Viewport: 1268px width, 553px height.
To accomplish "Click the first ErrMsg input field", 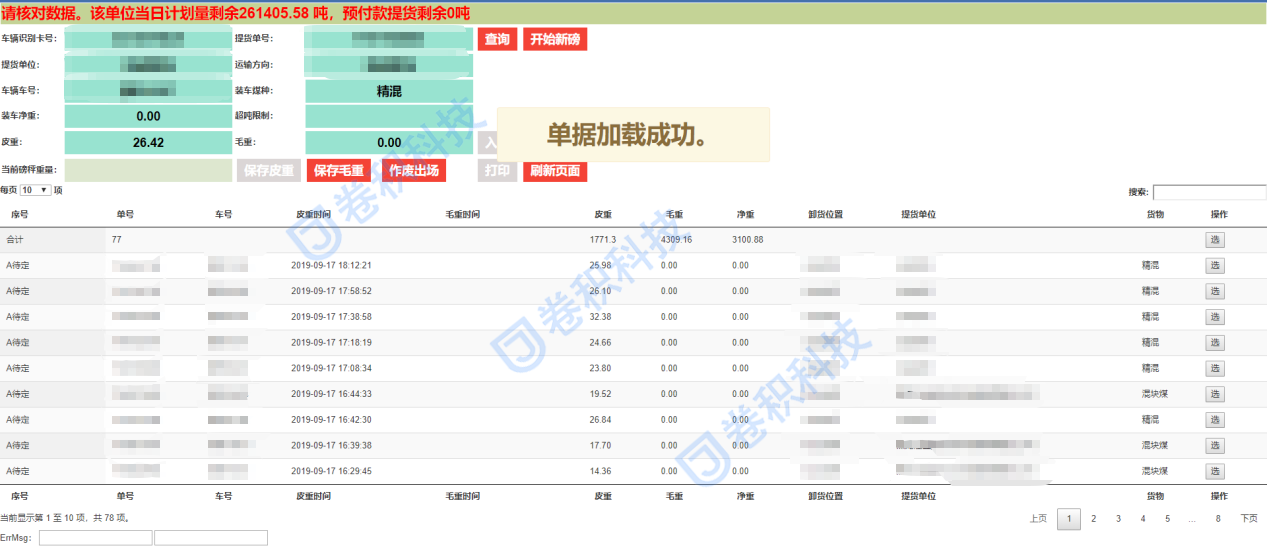I will click(95, 538).
